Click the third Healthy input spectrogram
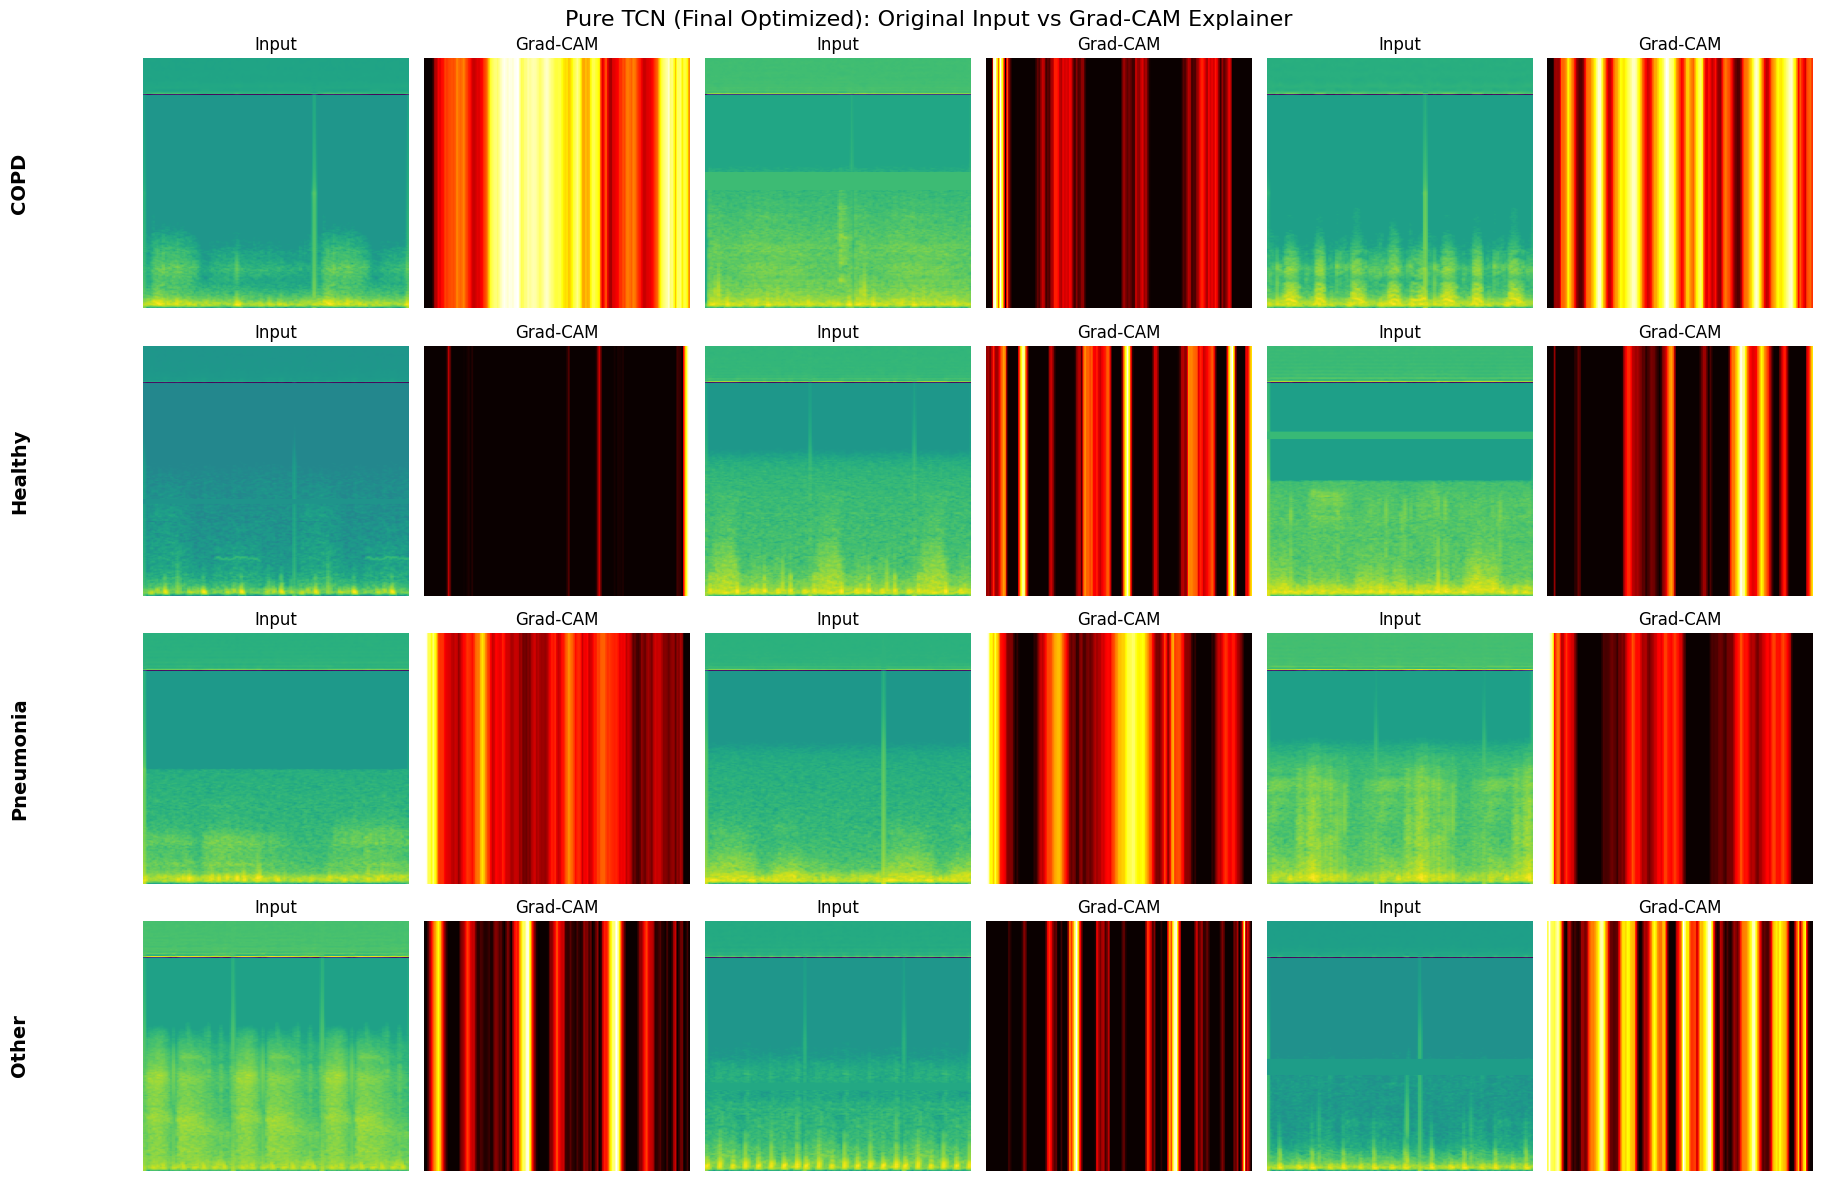The height and width of the screenshot is (1181, 1823). [x=1399, y=468]
